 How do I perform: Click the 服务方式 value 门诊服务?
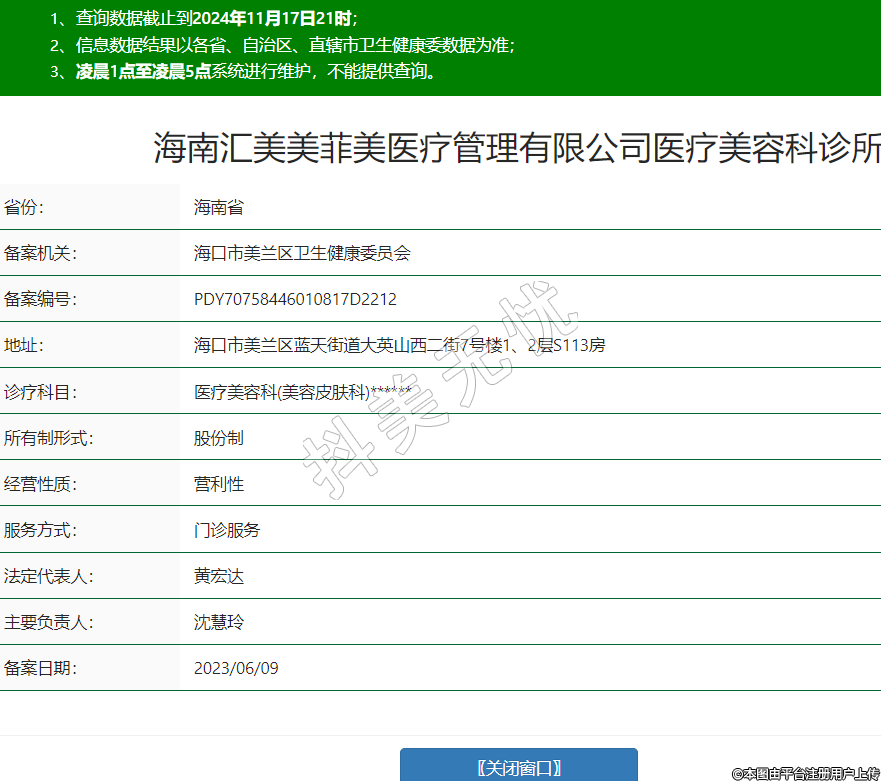(x=227, y=530)
